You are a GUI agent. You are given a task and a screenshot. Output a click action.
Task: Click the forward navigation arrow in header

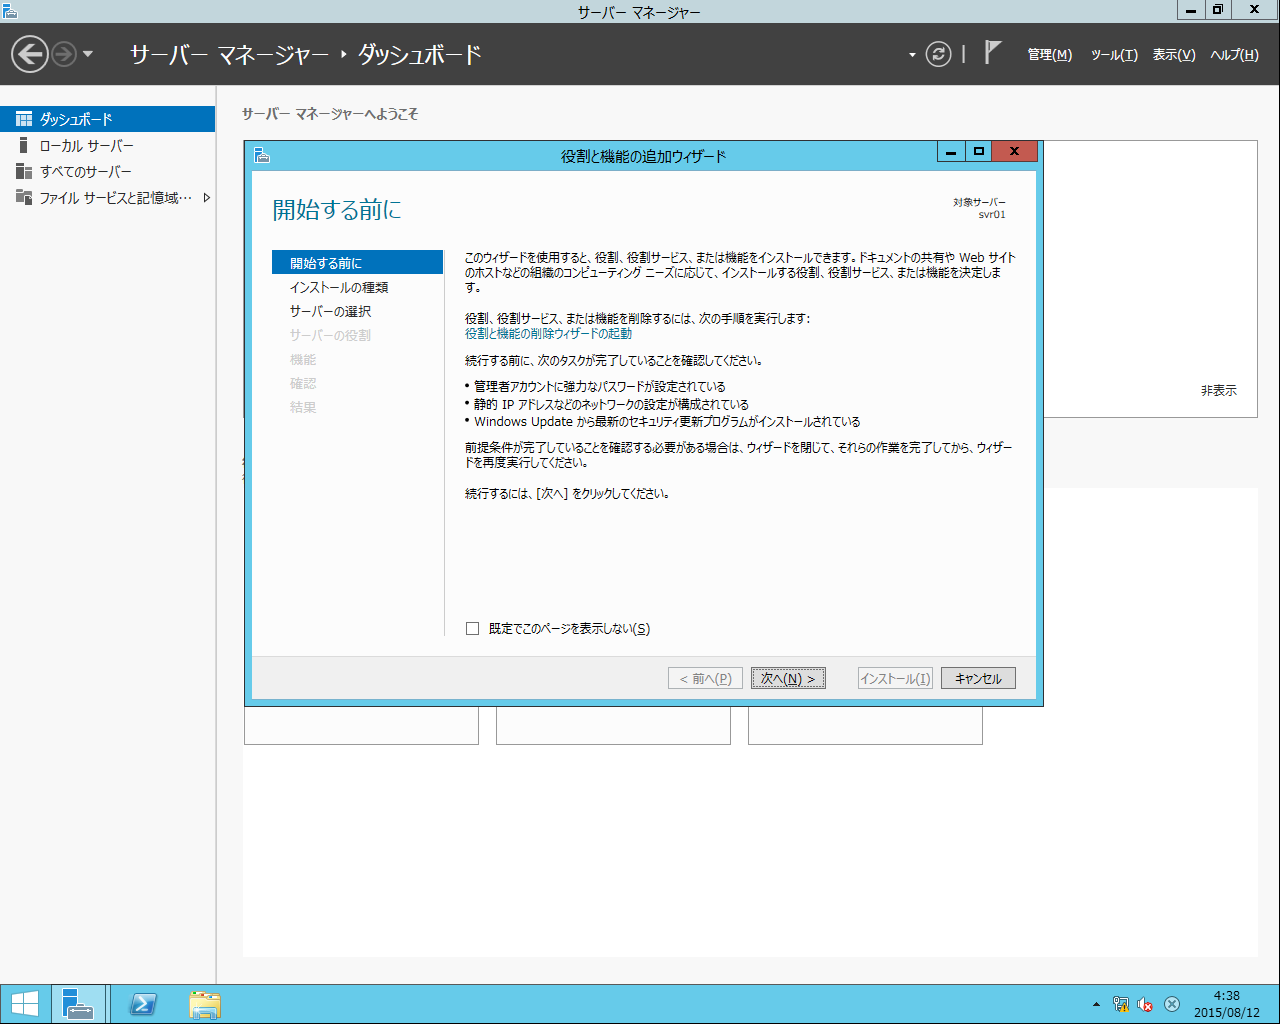(x=64, y=54)
